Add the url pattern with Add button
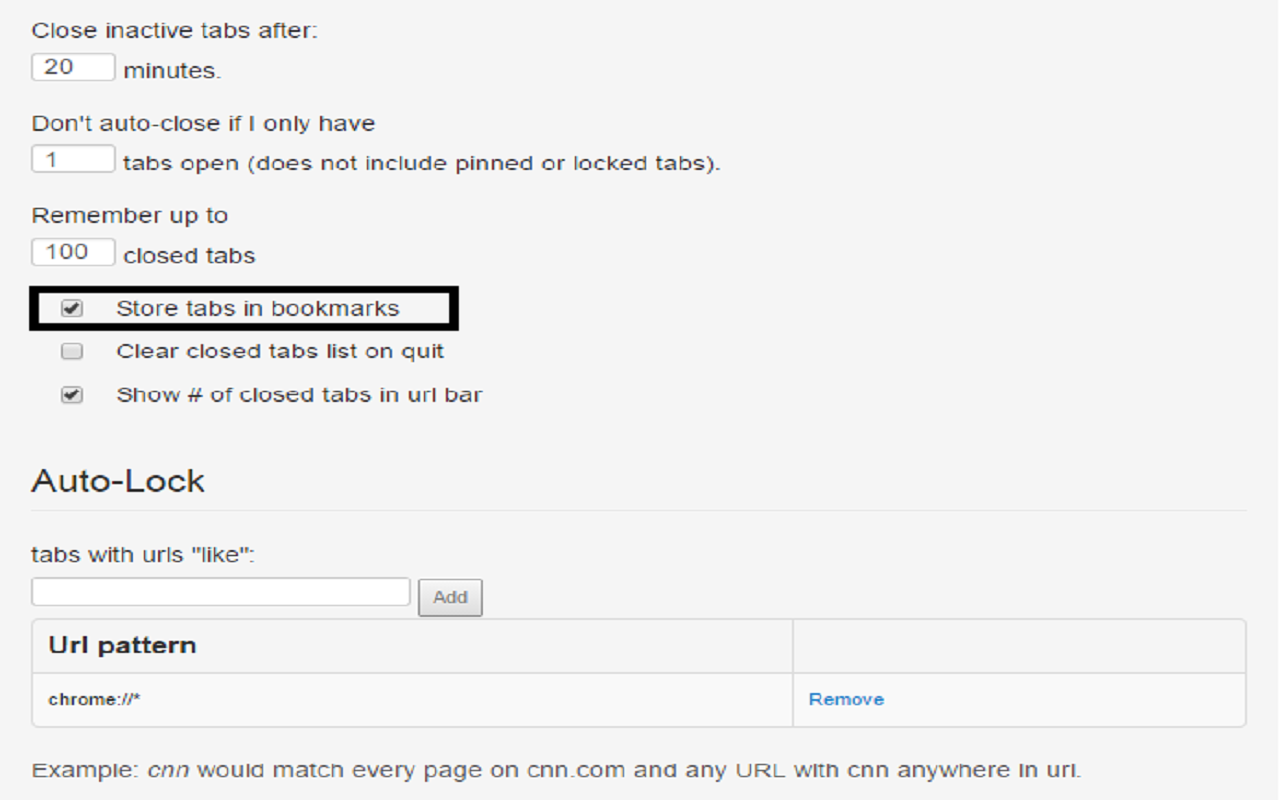This screenshot has height=800, width=1280. (x=450, y=597)
